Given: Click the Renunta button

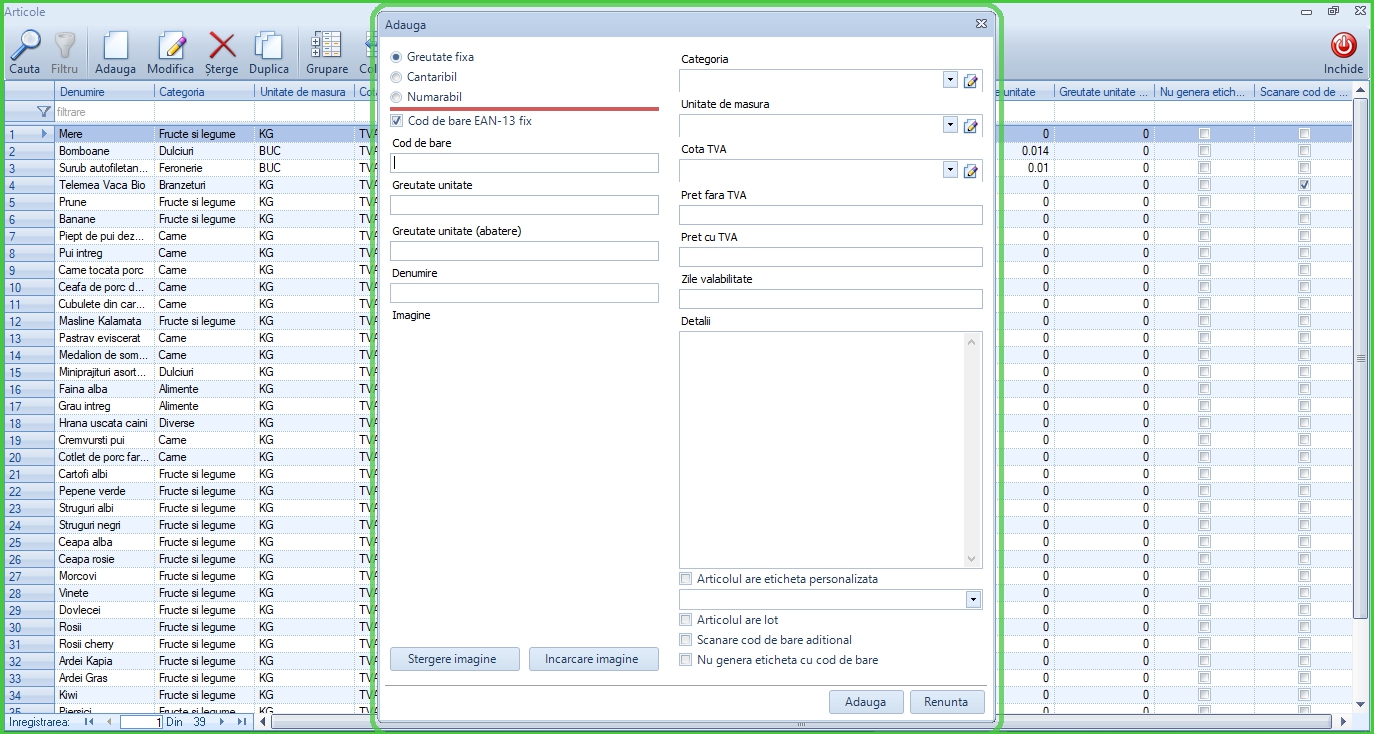Looking at the screenshot, I should click(x=946, y=701).
